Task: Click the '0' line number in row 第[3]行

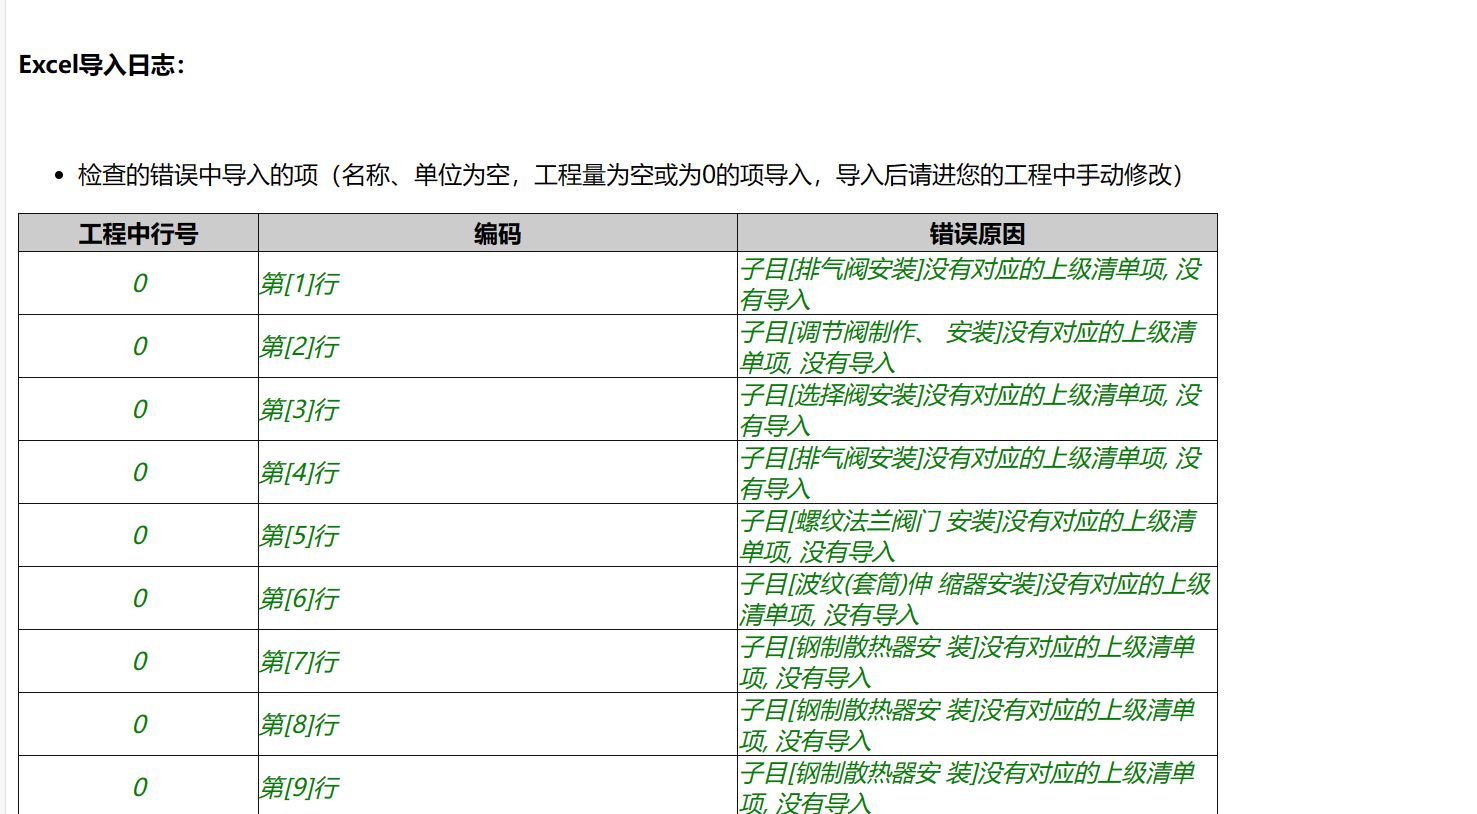Action: [140, 410]
